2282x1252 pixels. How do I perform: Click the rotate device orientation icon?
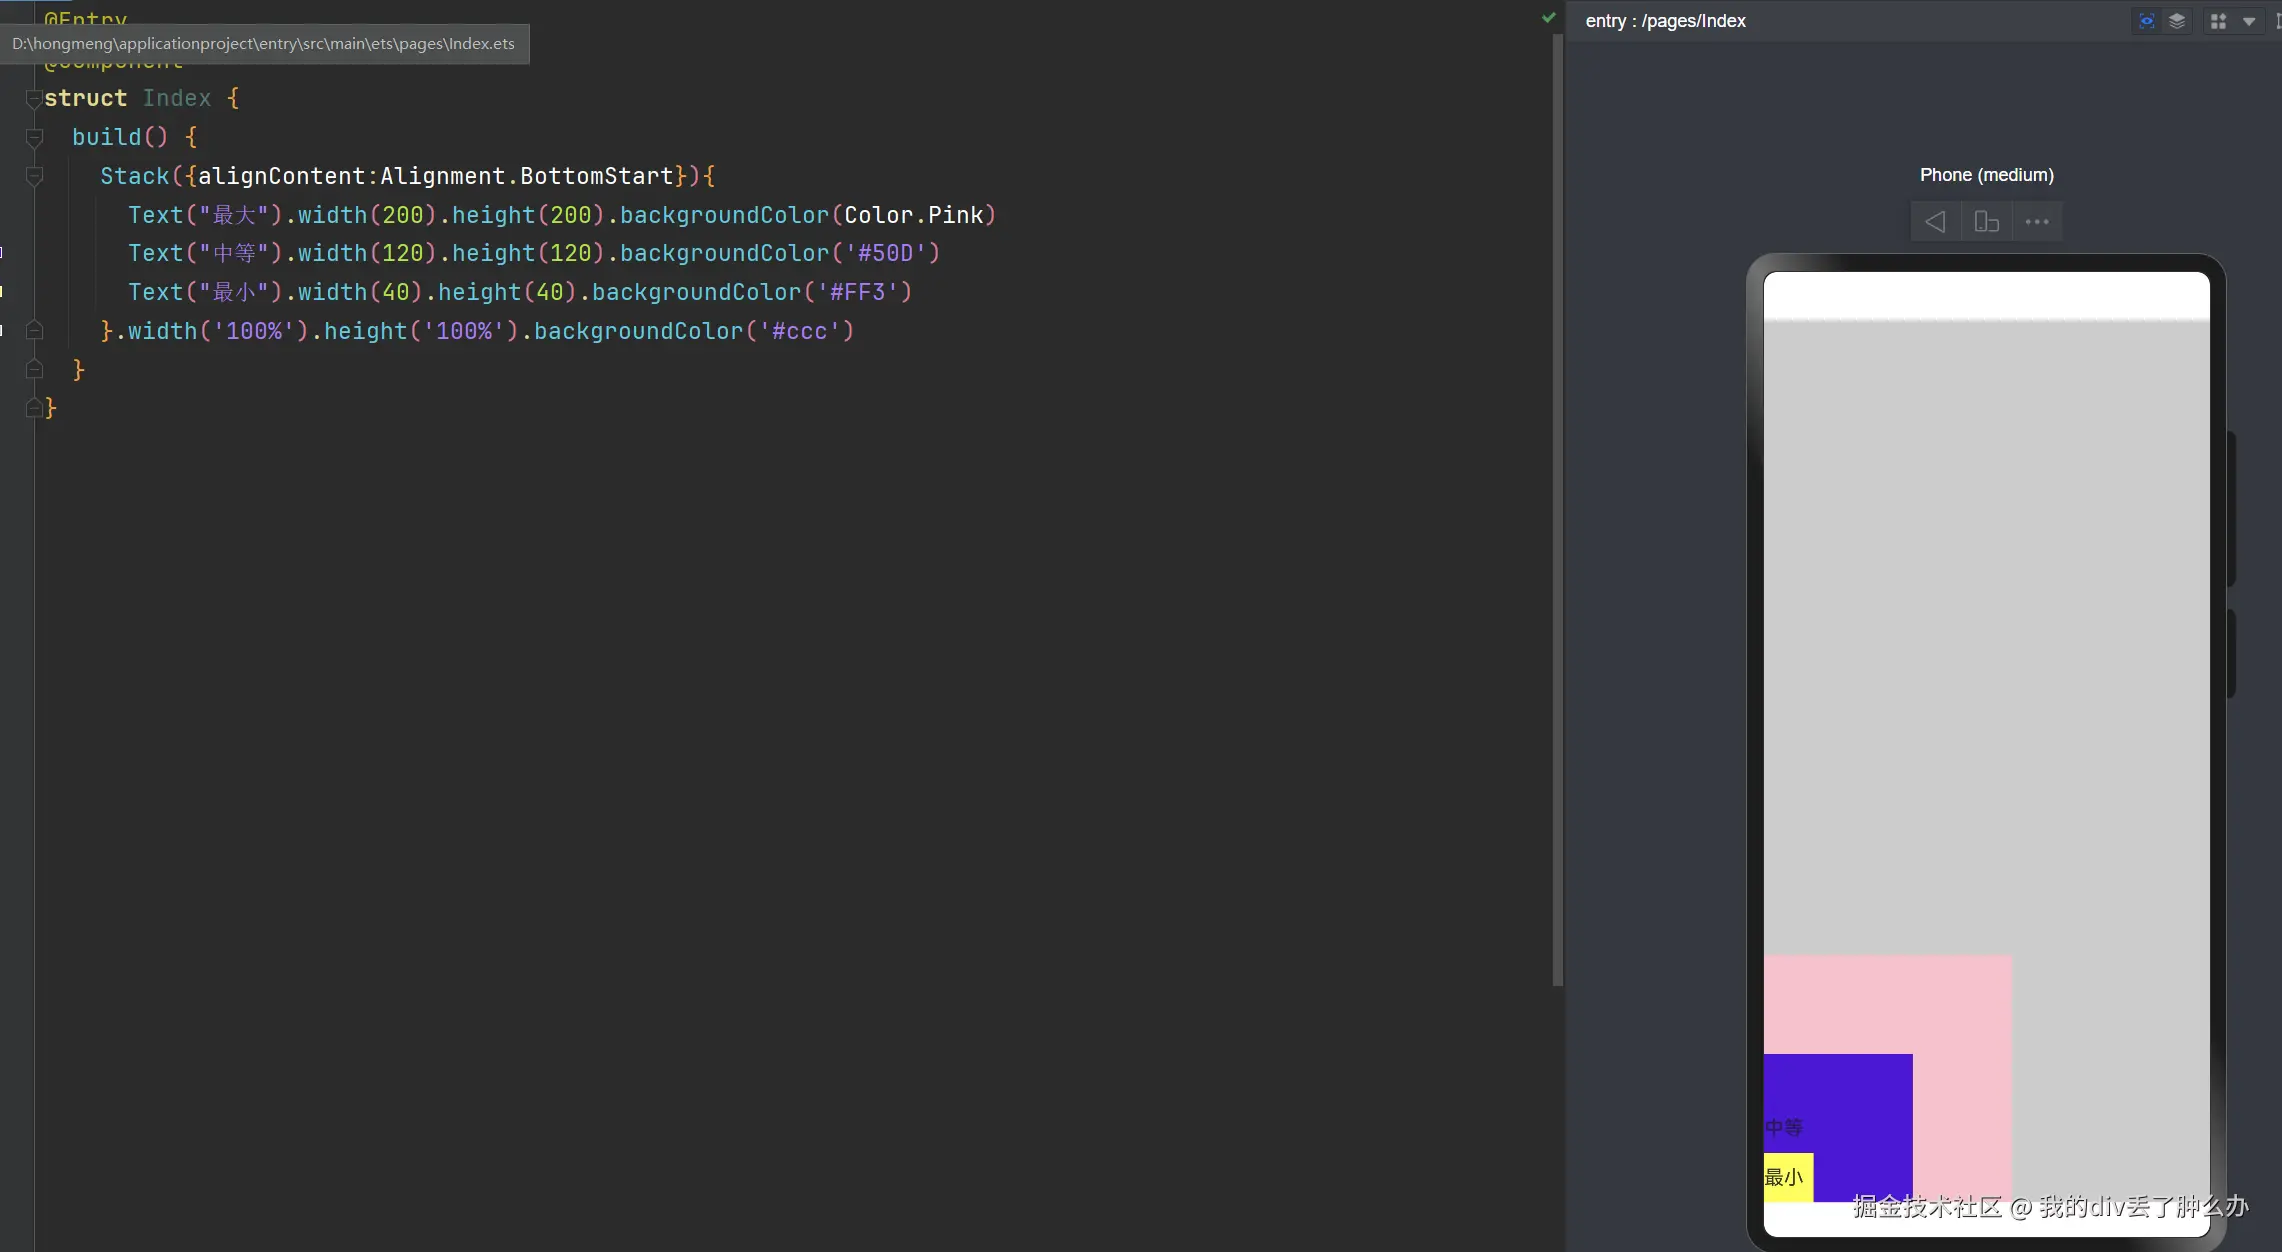tap(1986, 221)
